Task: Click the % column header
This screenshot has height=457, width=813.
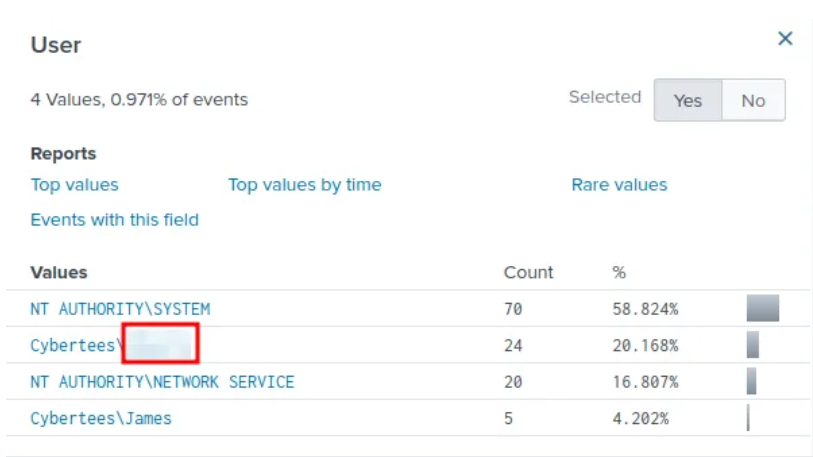Action: point(619,272)
